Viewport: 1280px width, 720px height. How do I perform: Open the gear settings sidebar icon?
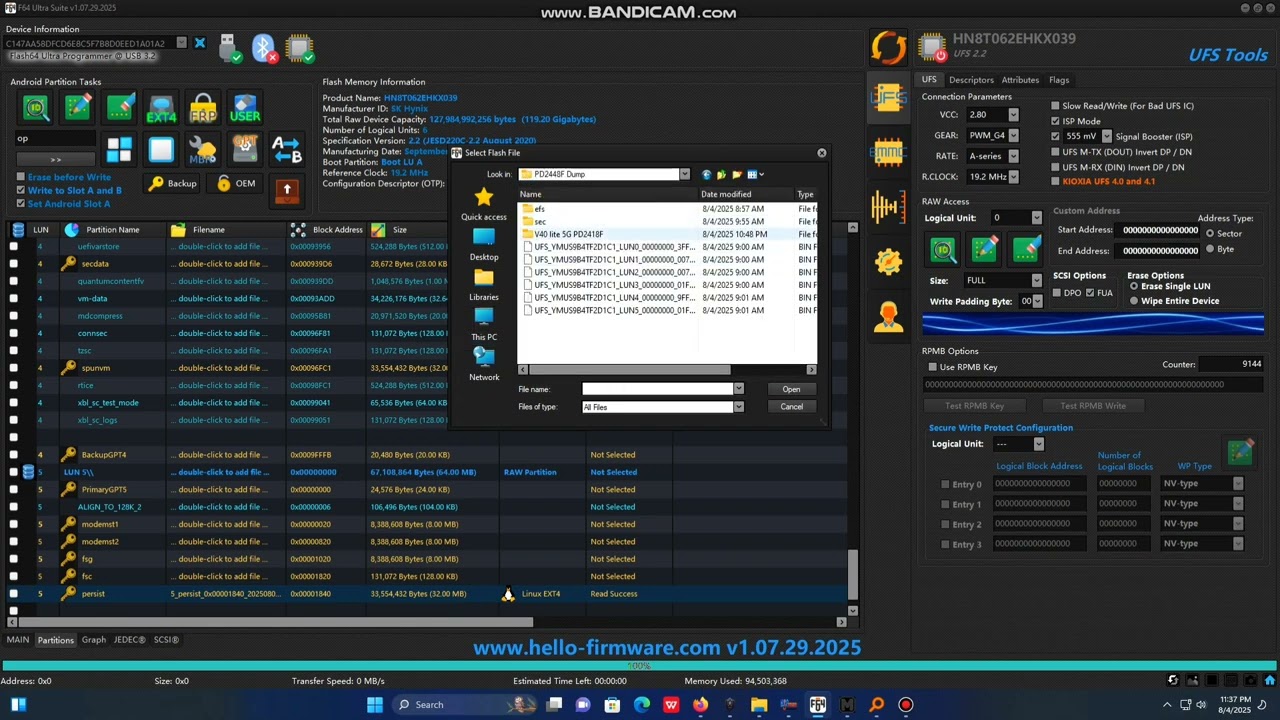click(x=888, y=261)
